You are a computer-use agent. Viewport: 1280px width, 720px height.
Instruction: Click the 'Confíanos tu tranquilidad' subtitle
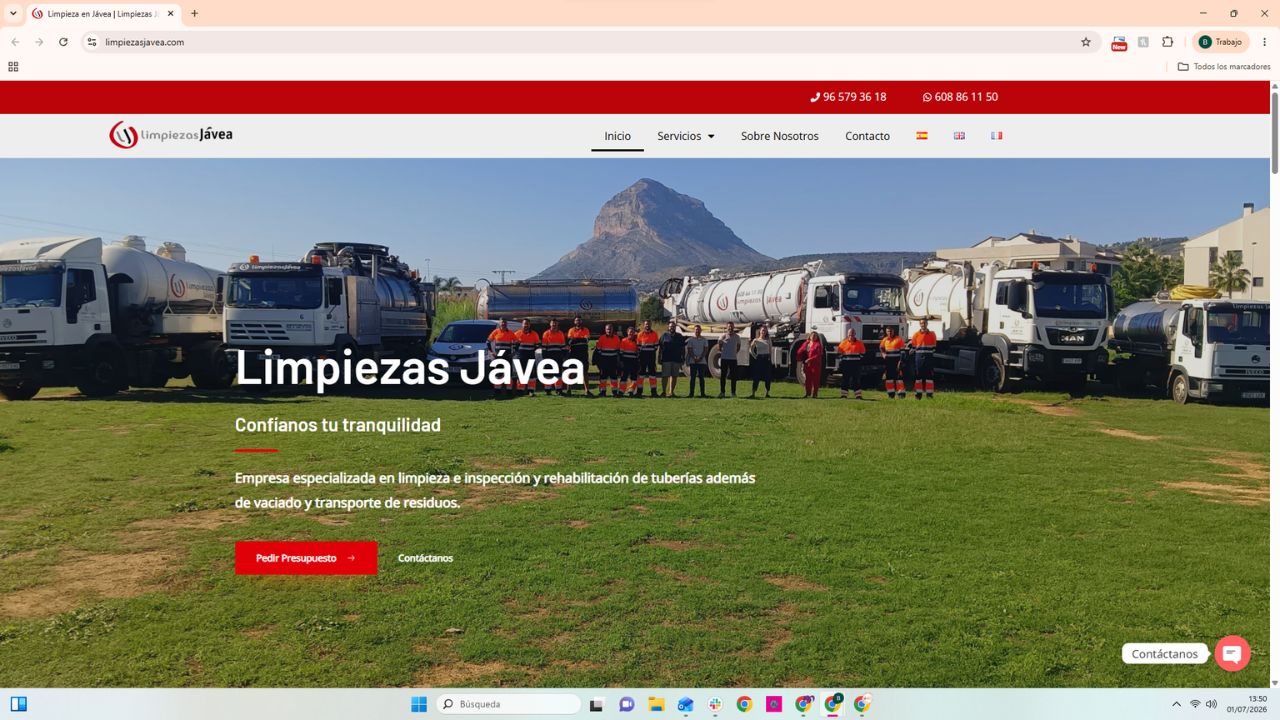(x=338, y=425)
